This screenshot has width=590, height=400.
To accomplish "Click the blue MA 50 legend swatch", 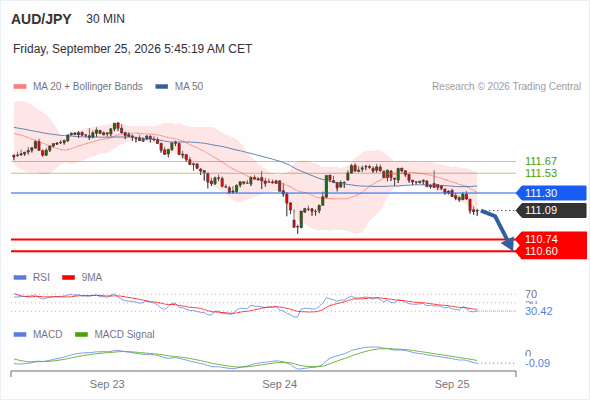I will [162, 87].
